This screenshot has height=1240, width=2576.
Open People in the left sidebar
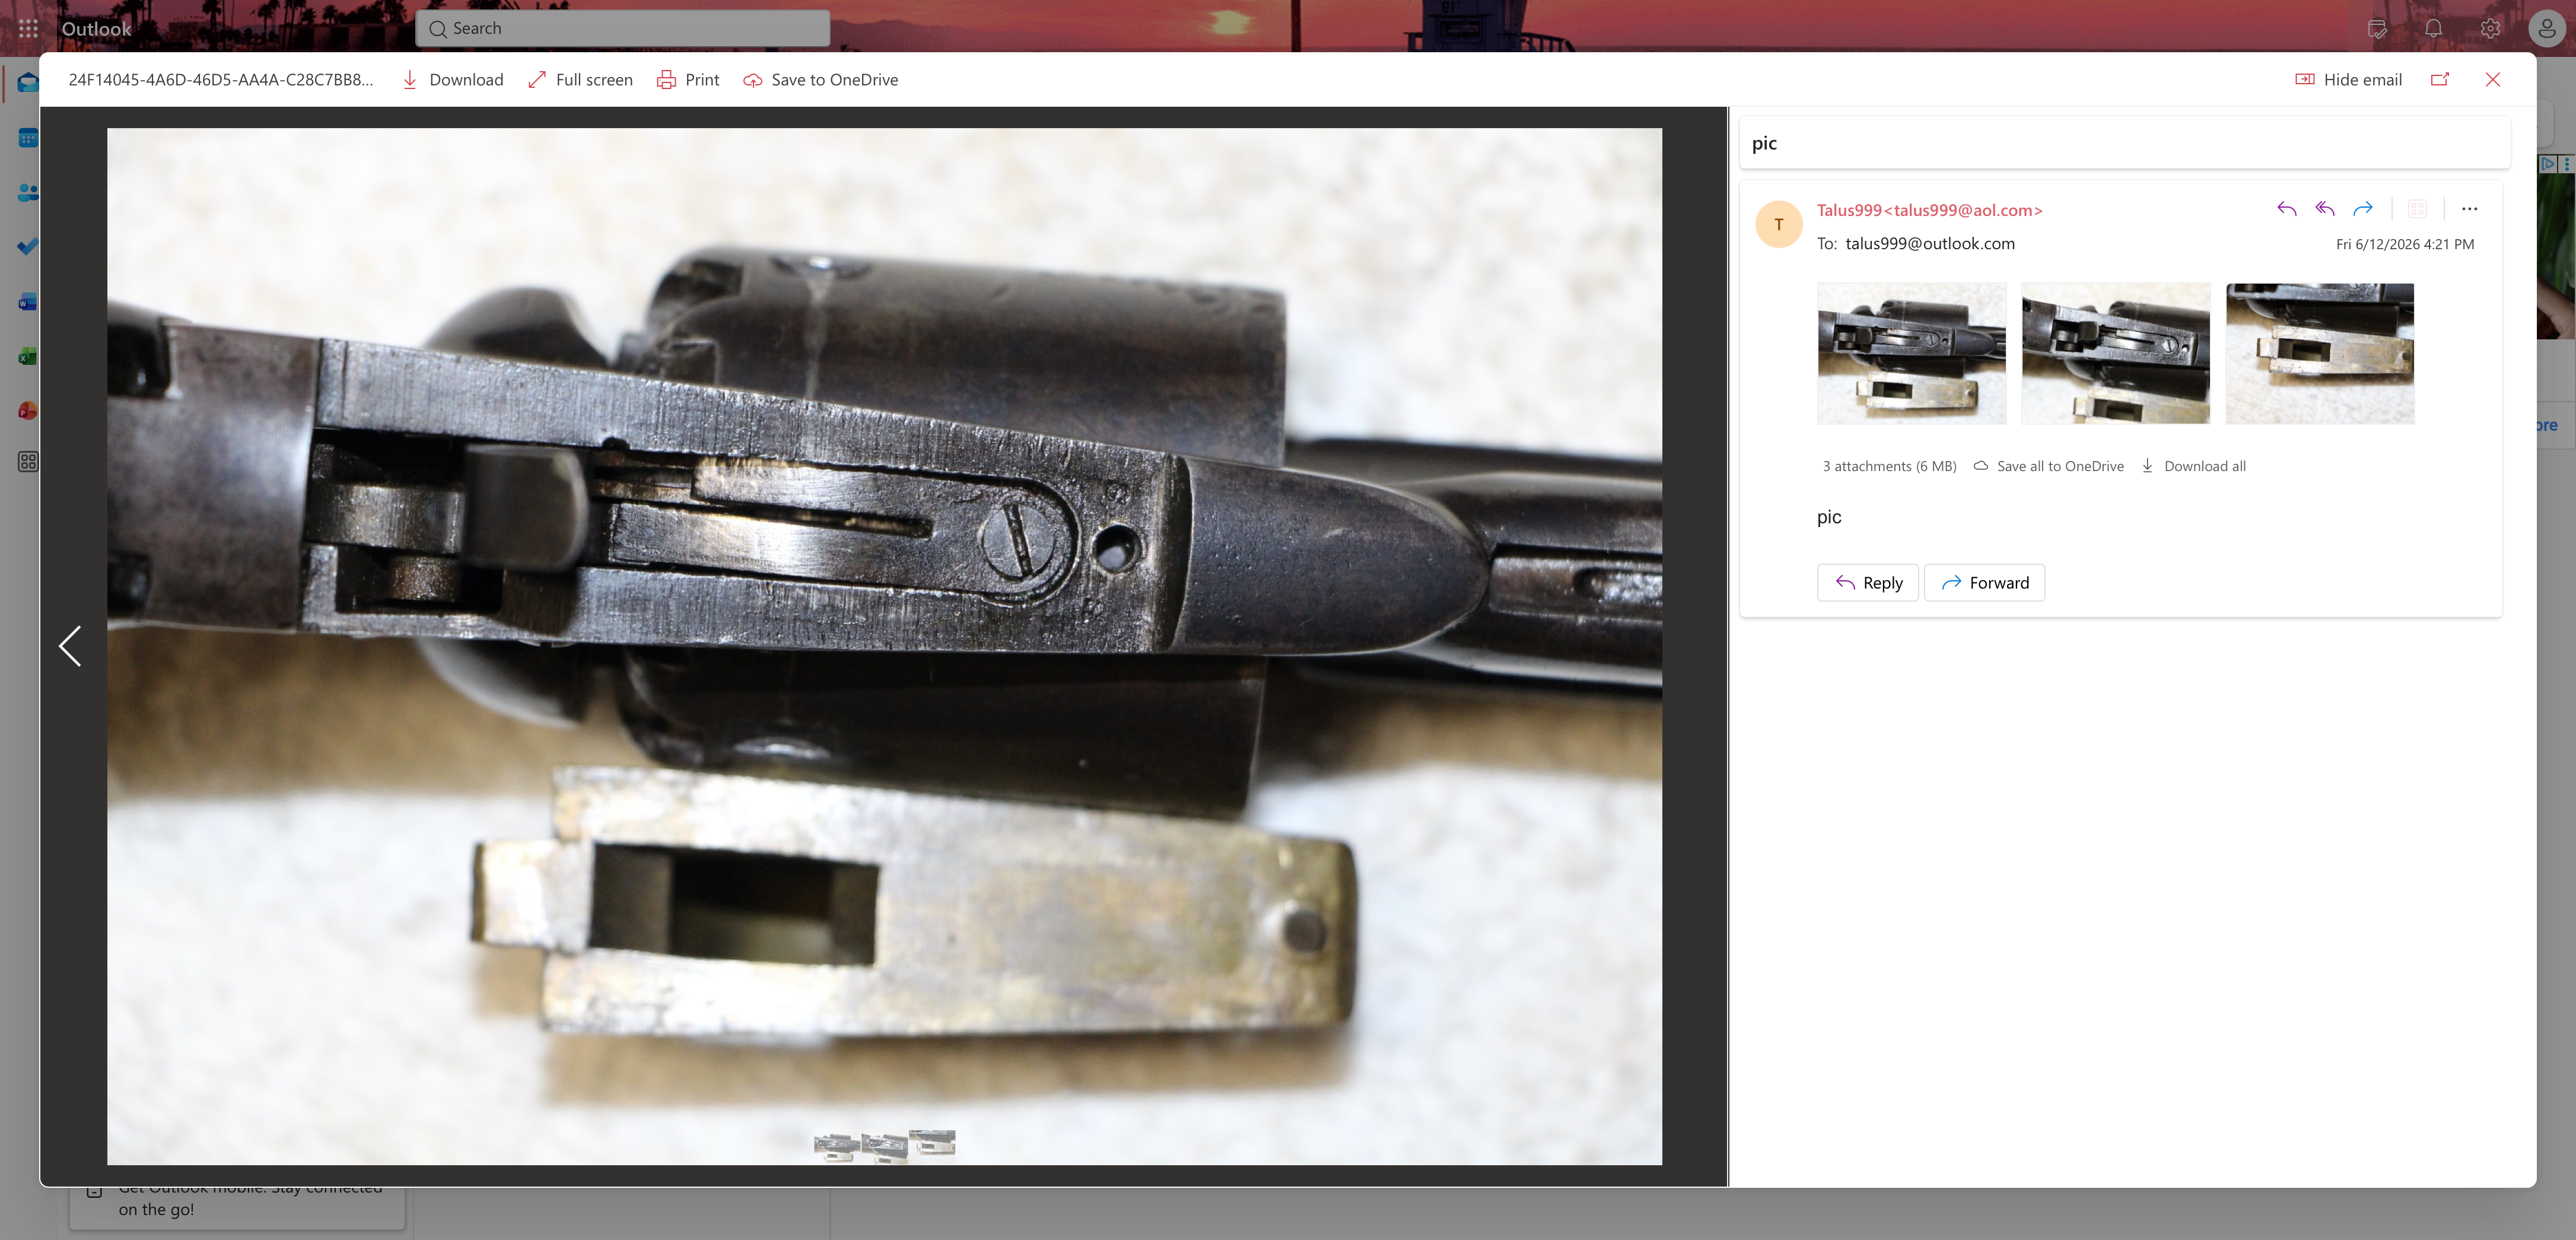(x=28, y=193)
